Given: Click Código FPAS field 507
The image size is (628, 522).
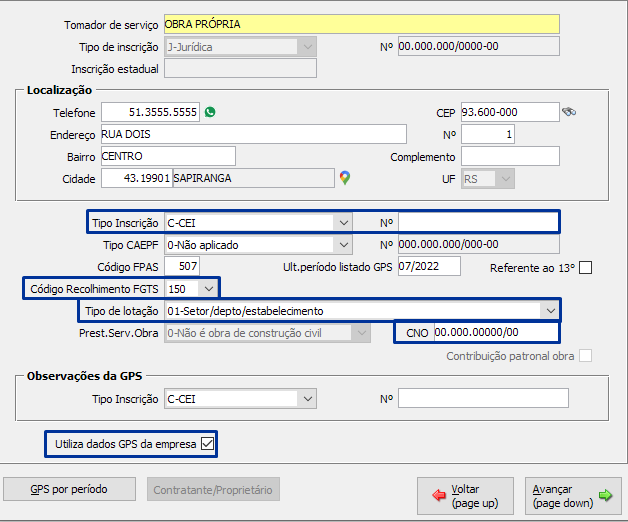Looking at the screenshot, I should 182,266.
